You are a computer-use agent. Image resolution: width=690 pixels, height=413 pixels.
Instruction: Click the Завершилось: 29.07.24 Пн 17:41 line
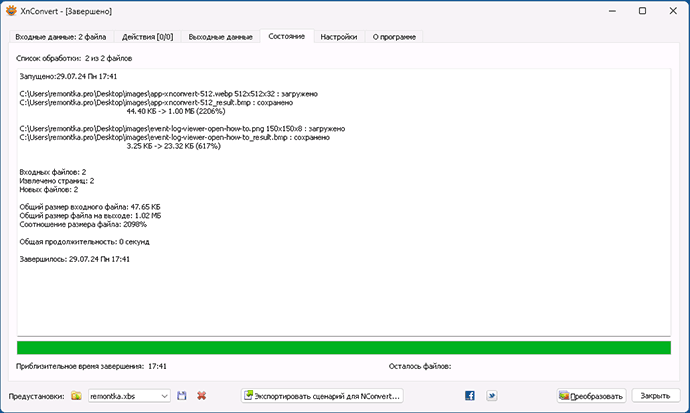click(75, 259)
